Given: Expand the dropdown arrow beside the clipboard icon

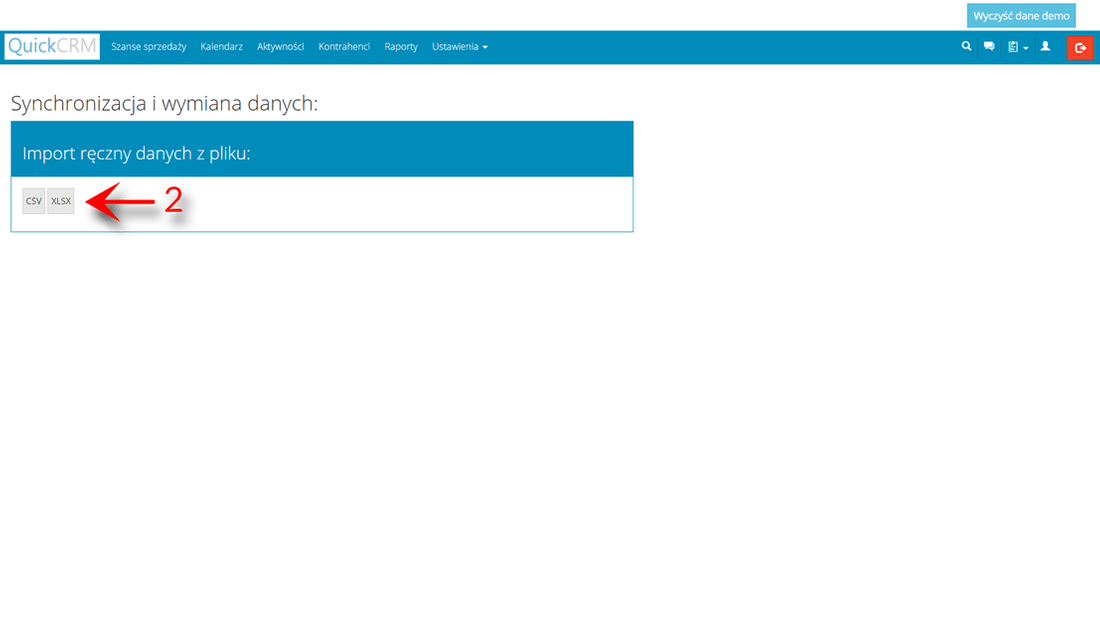Looking at the screenshot, I should click(1024, 48).
